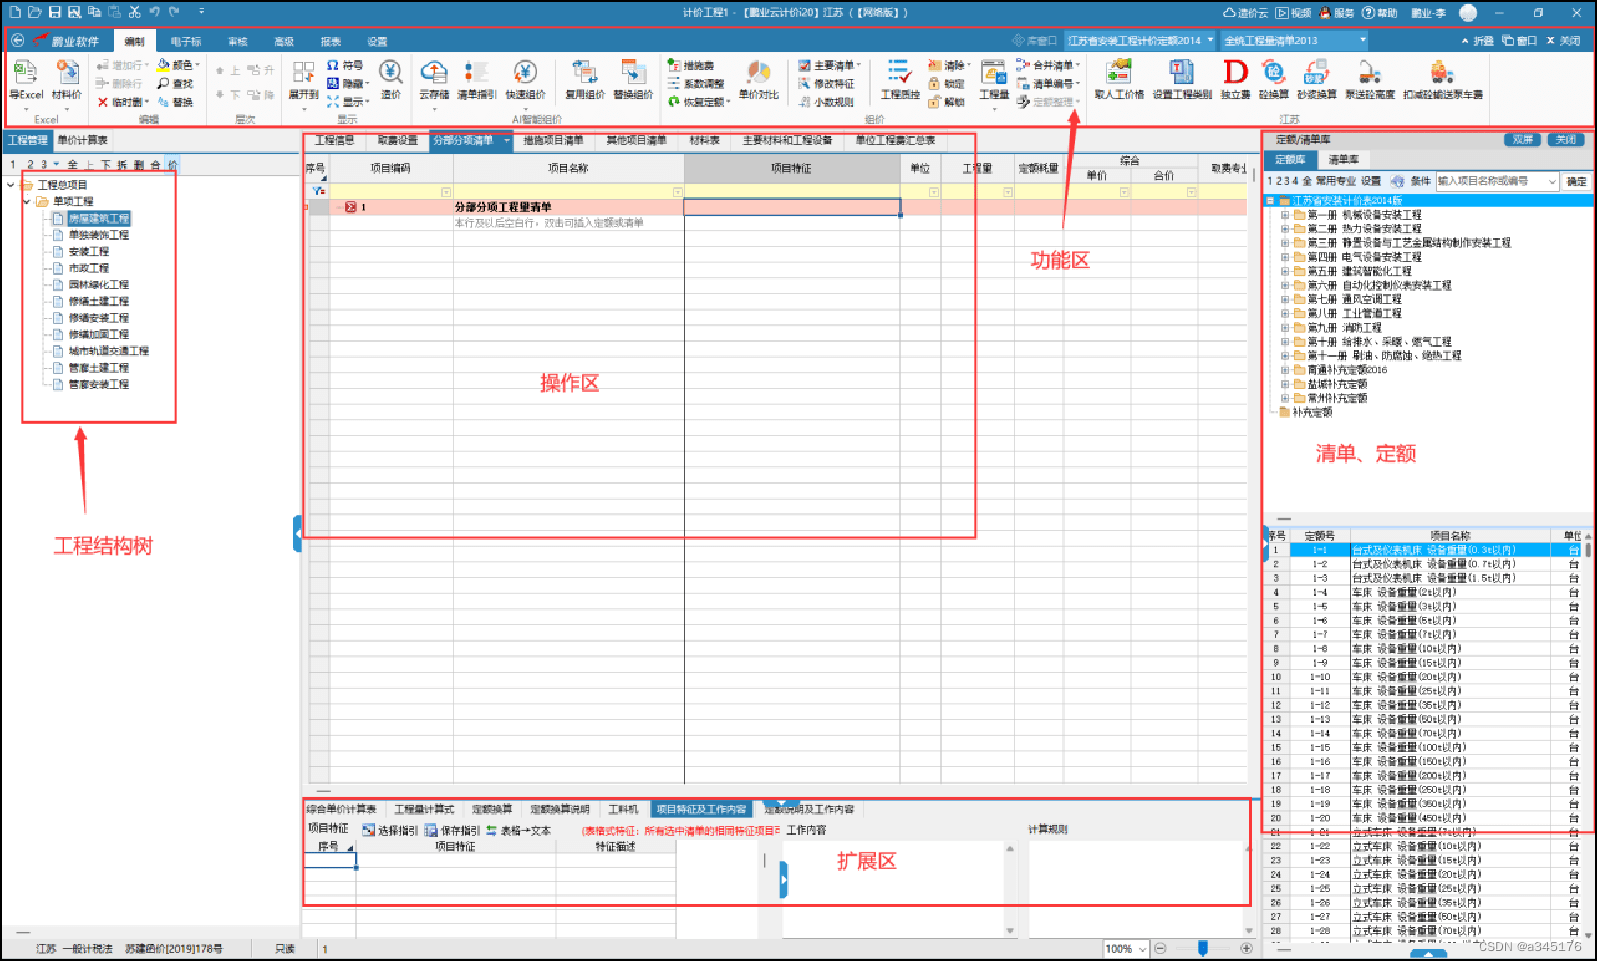Click the 泵送砼高度 icon
This screenshot has height=961, width=1597.
(1369, 73)
